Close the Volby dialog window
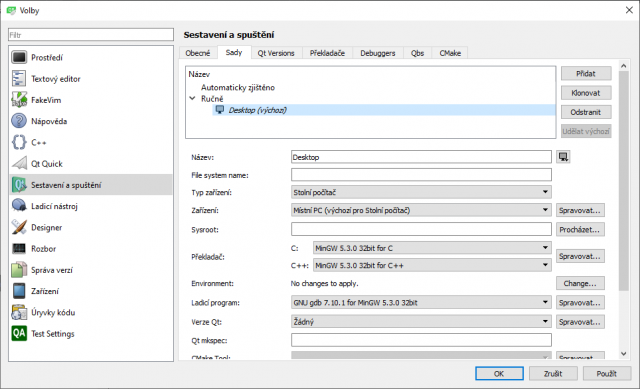The image size is (640, 389). coord(629,10)
